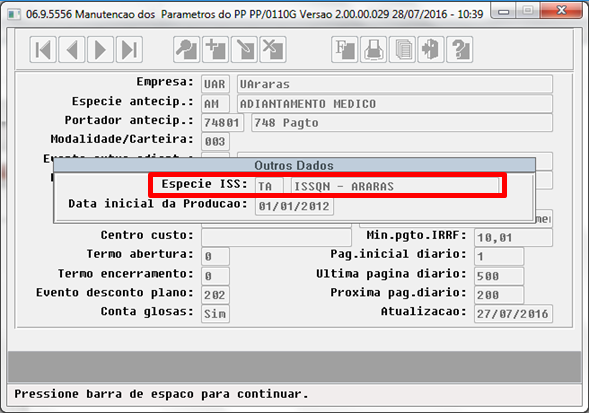Screen dimensions: 589x414
Task: Click the exit door icon
Action: coord(431,49)
